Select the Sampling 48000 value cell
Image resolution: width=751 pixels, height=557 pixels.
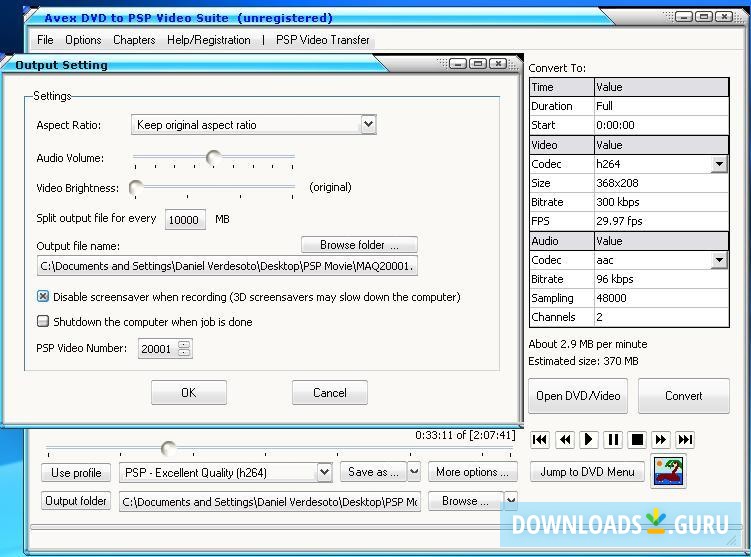click(661, 298)
